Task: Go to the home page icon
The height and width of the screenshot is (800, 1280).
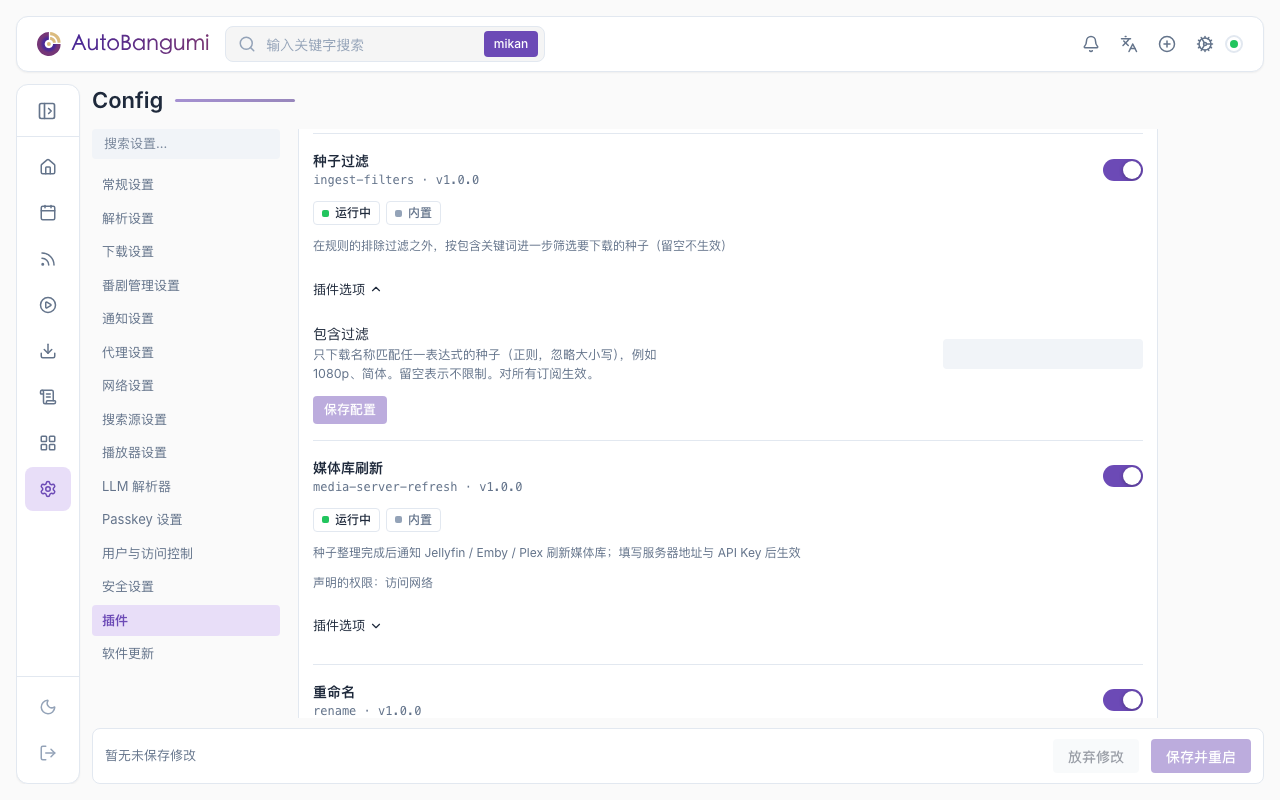Action: [48, 167]
